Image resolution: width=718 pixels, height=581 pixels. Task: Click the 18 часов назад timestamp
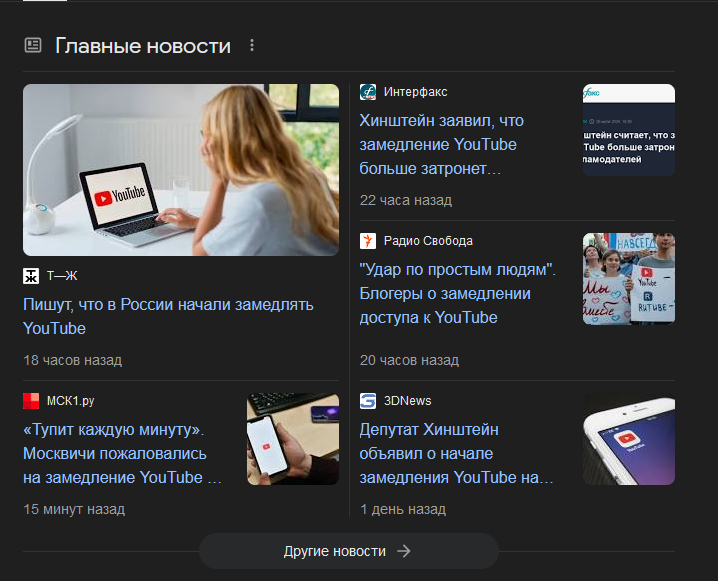[73, 360]
